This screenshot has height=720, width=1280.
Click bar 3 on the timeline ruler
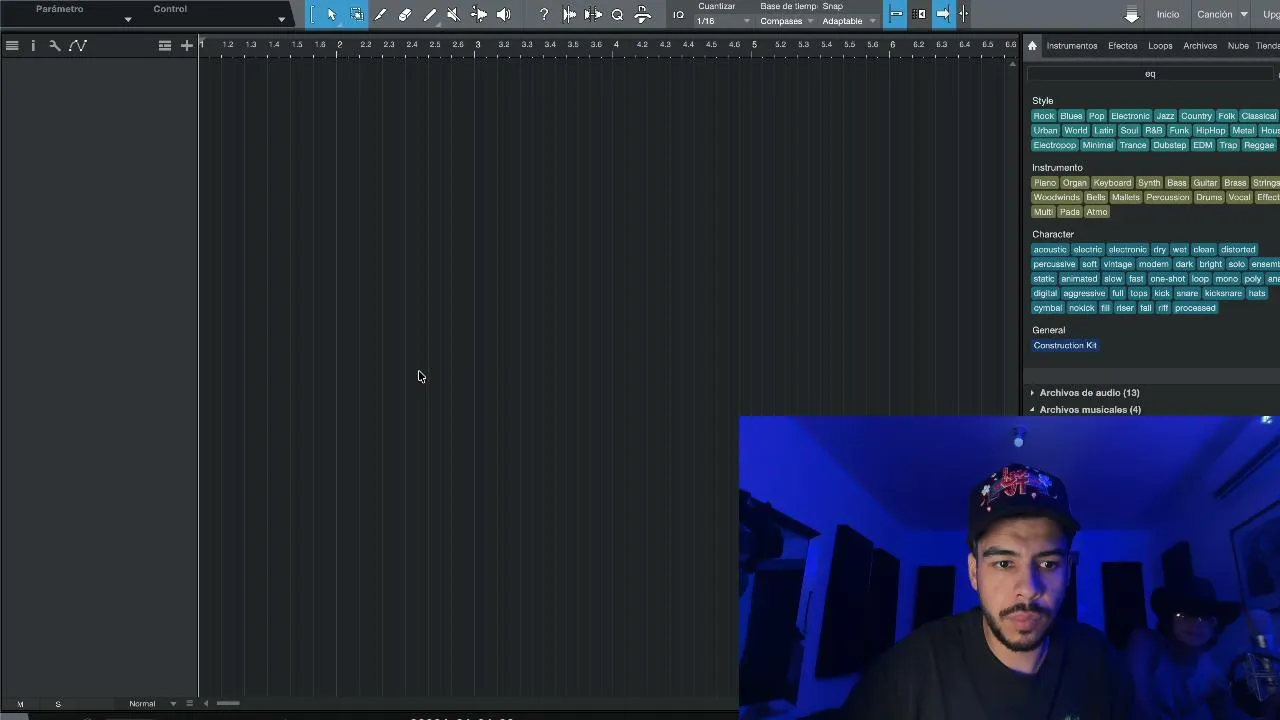(477, 45)
